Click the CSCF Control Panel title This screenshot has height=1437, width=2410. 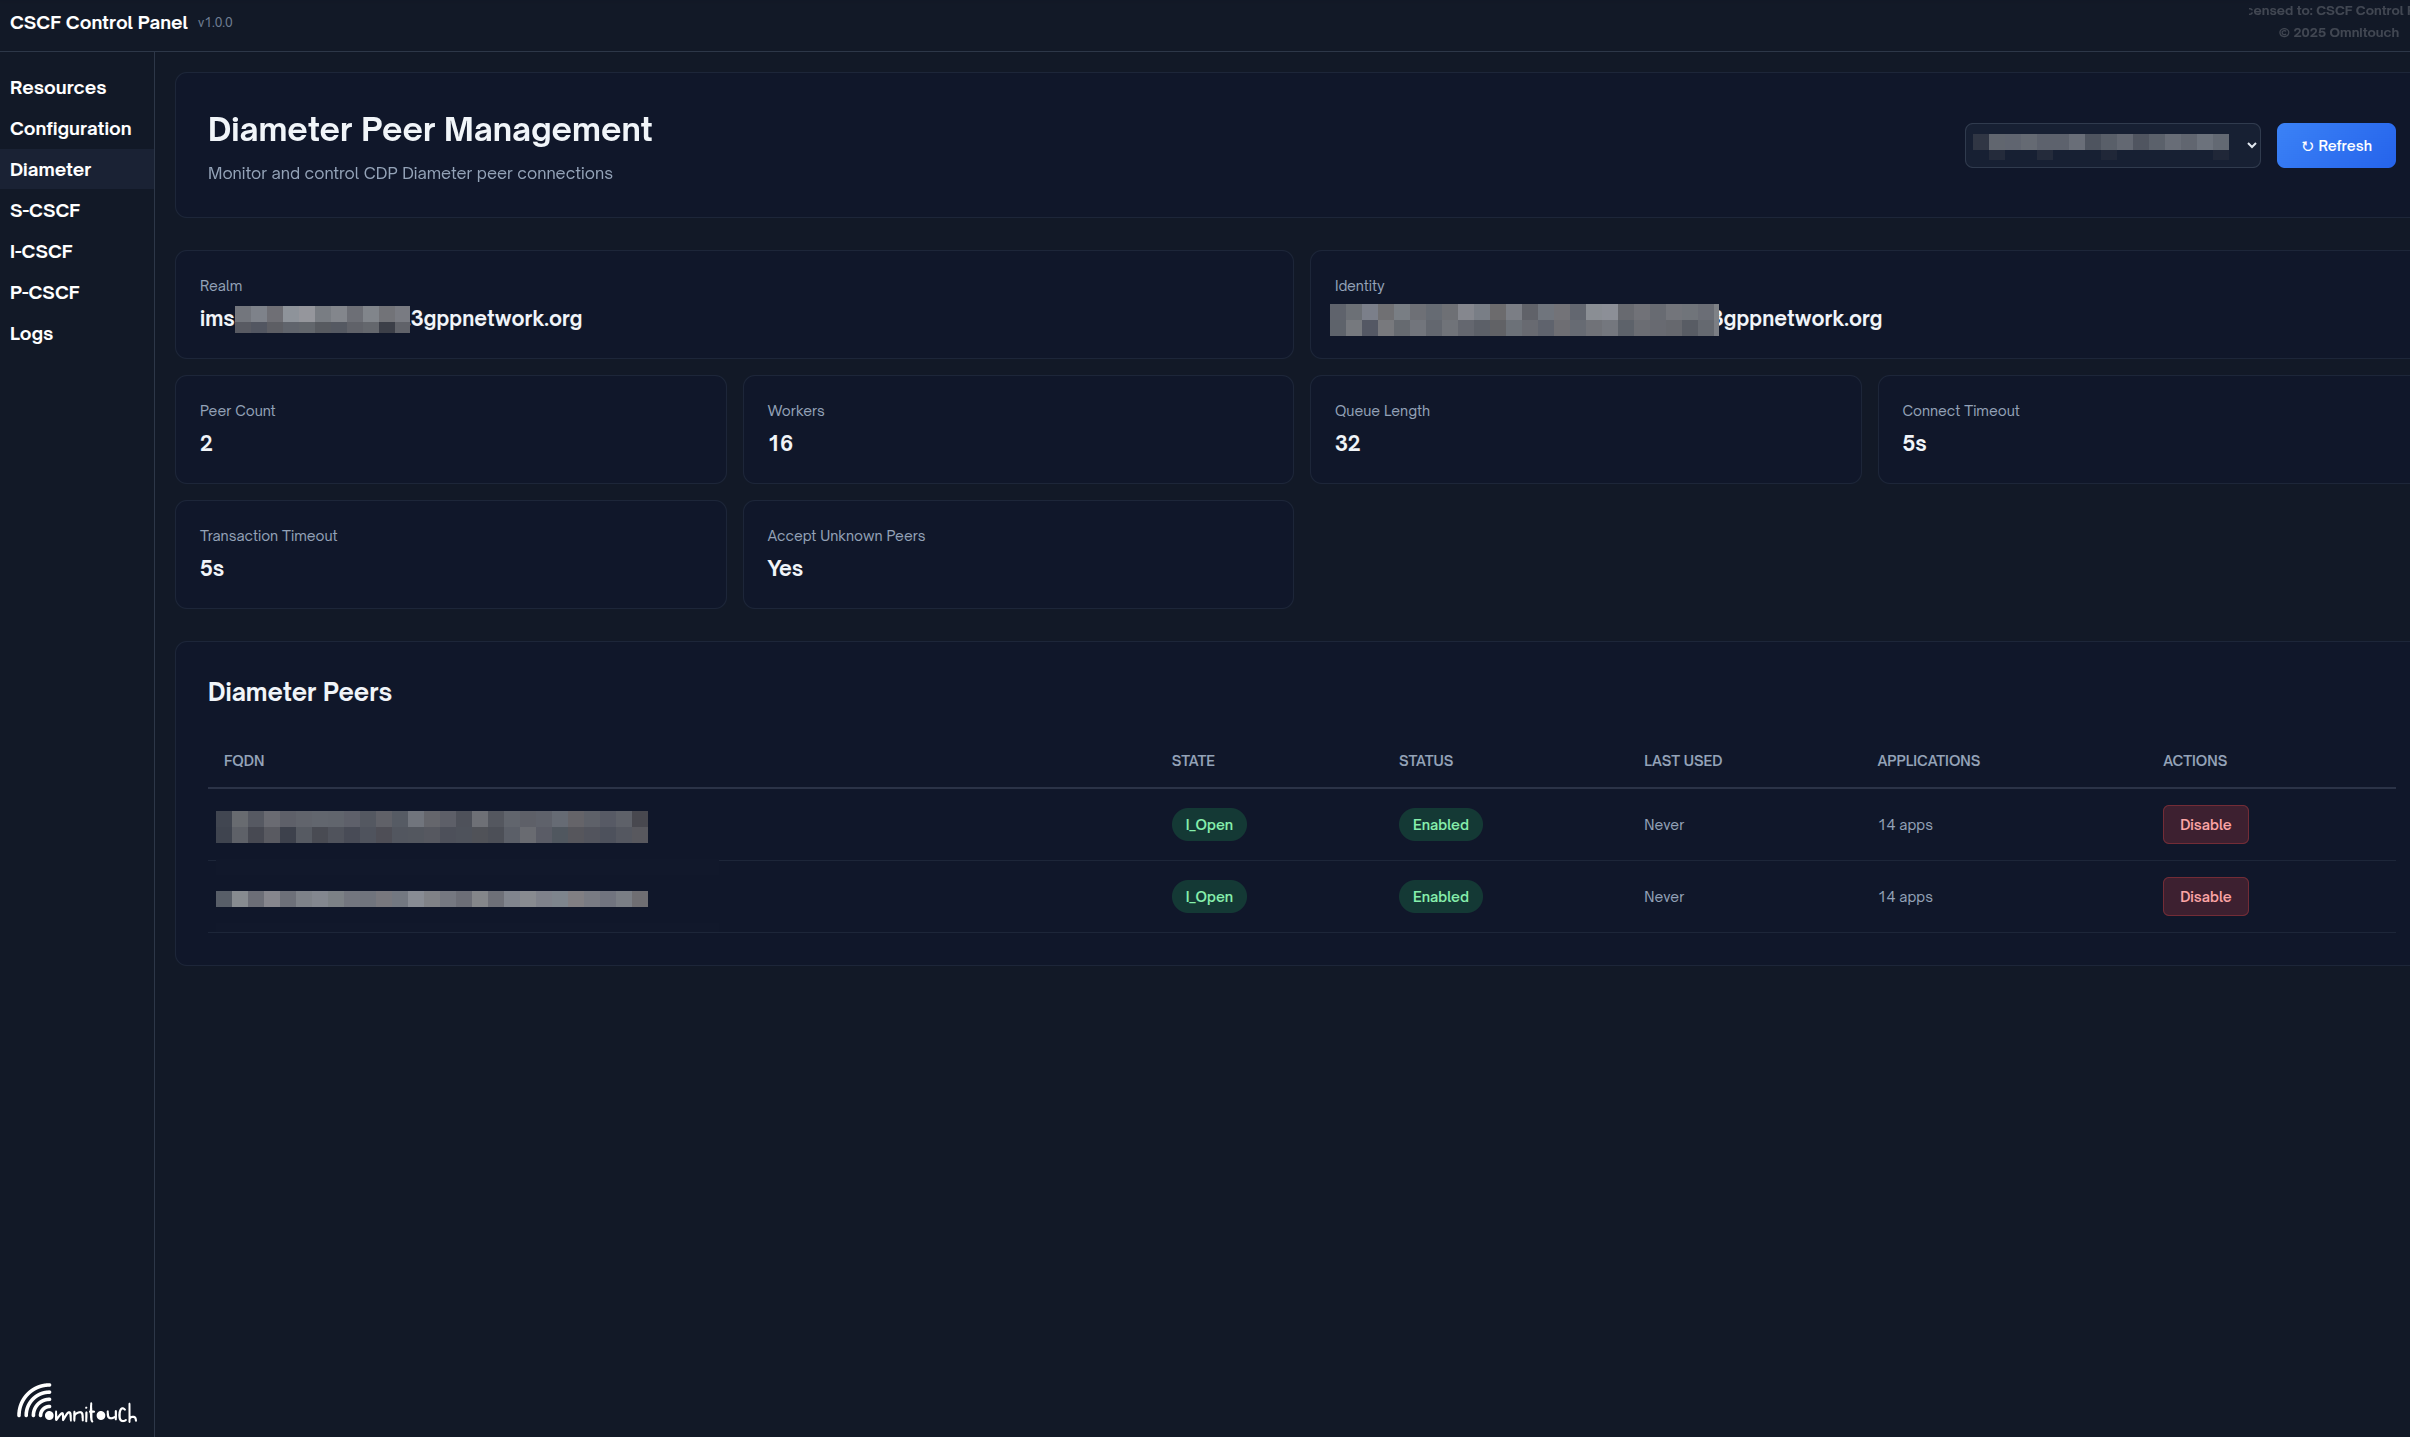coord(98,21)
